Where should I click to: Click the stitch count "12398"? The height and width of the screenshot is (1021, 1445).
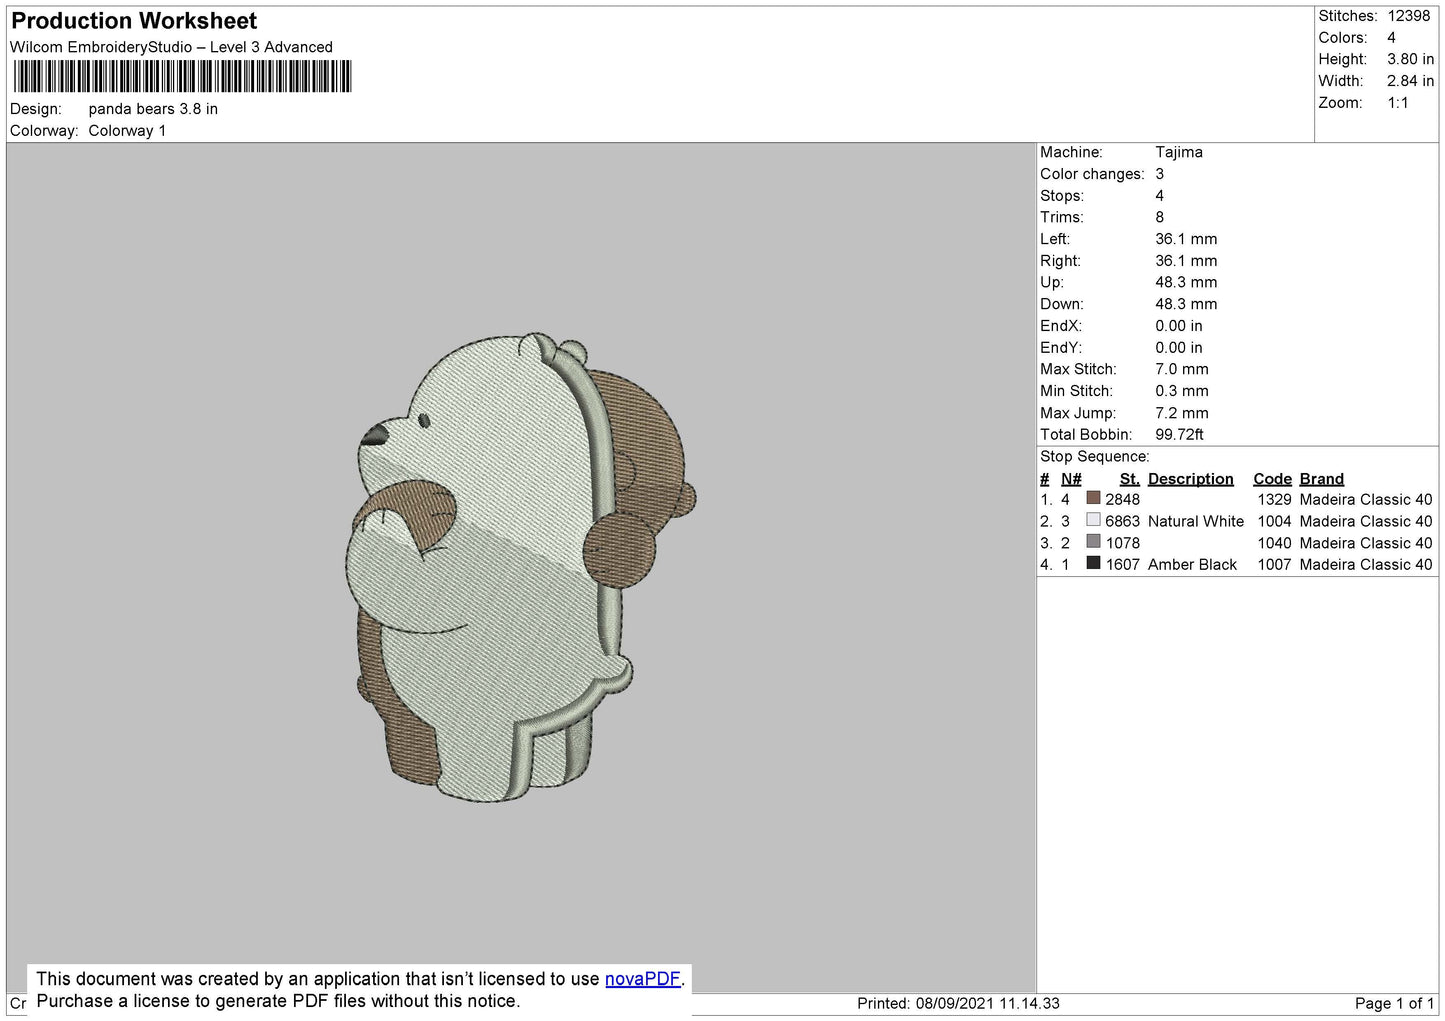pyautogui.click(x=1409, y=16)
